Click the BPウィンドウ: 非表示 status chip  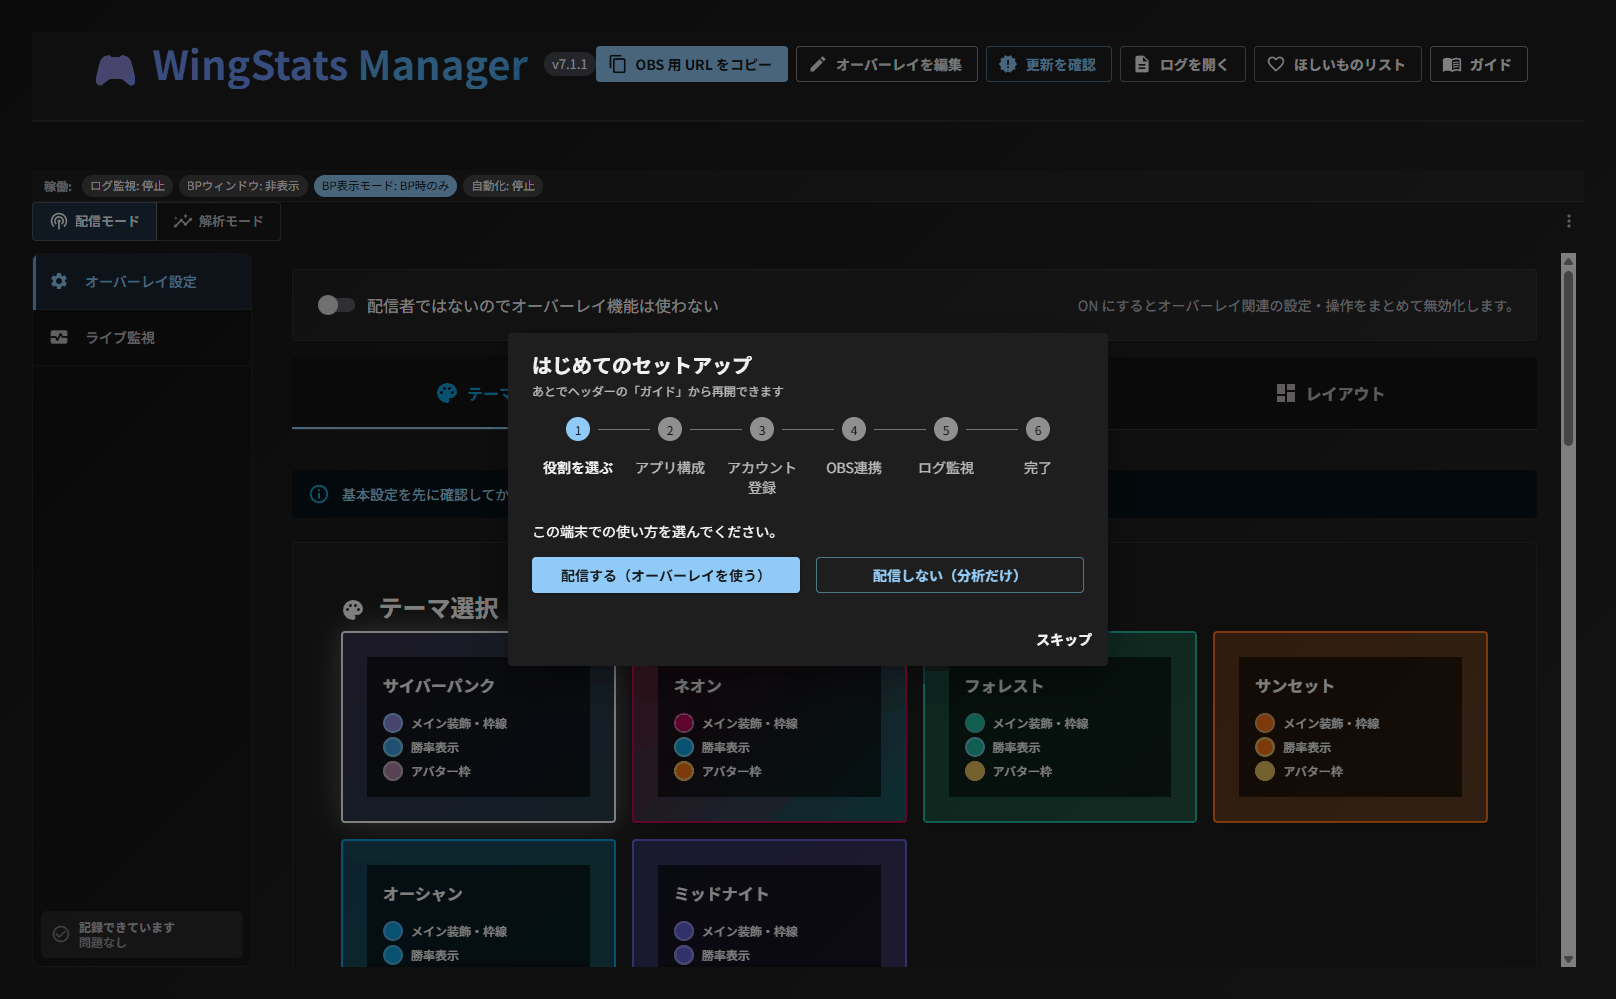[x=243, y=186]
